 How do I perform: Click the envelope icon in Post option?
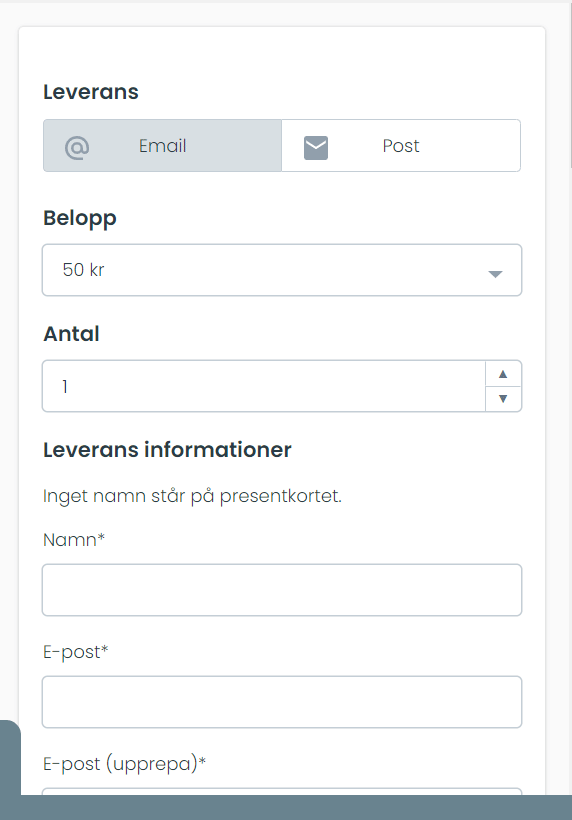pos(316,147)
